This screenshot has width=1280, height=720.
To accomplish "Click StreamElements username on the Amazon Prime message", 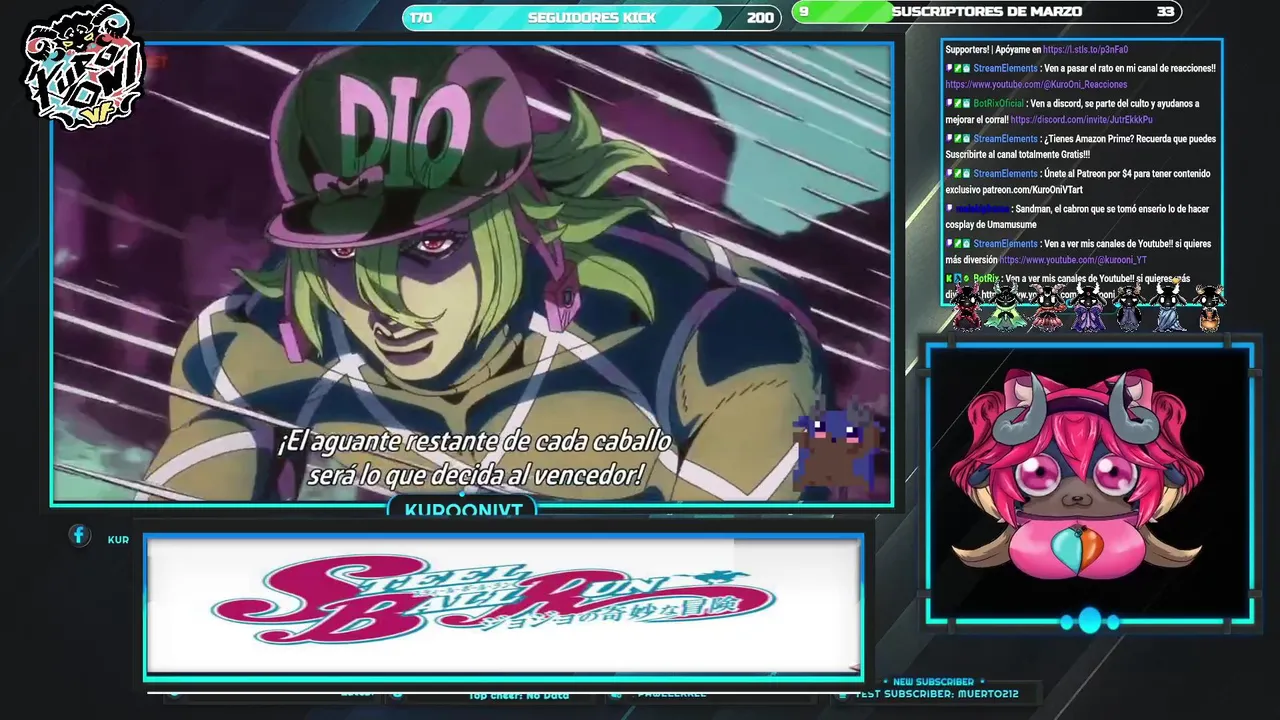I will tap(1006, 139).
